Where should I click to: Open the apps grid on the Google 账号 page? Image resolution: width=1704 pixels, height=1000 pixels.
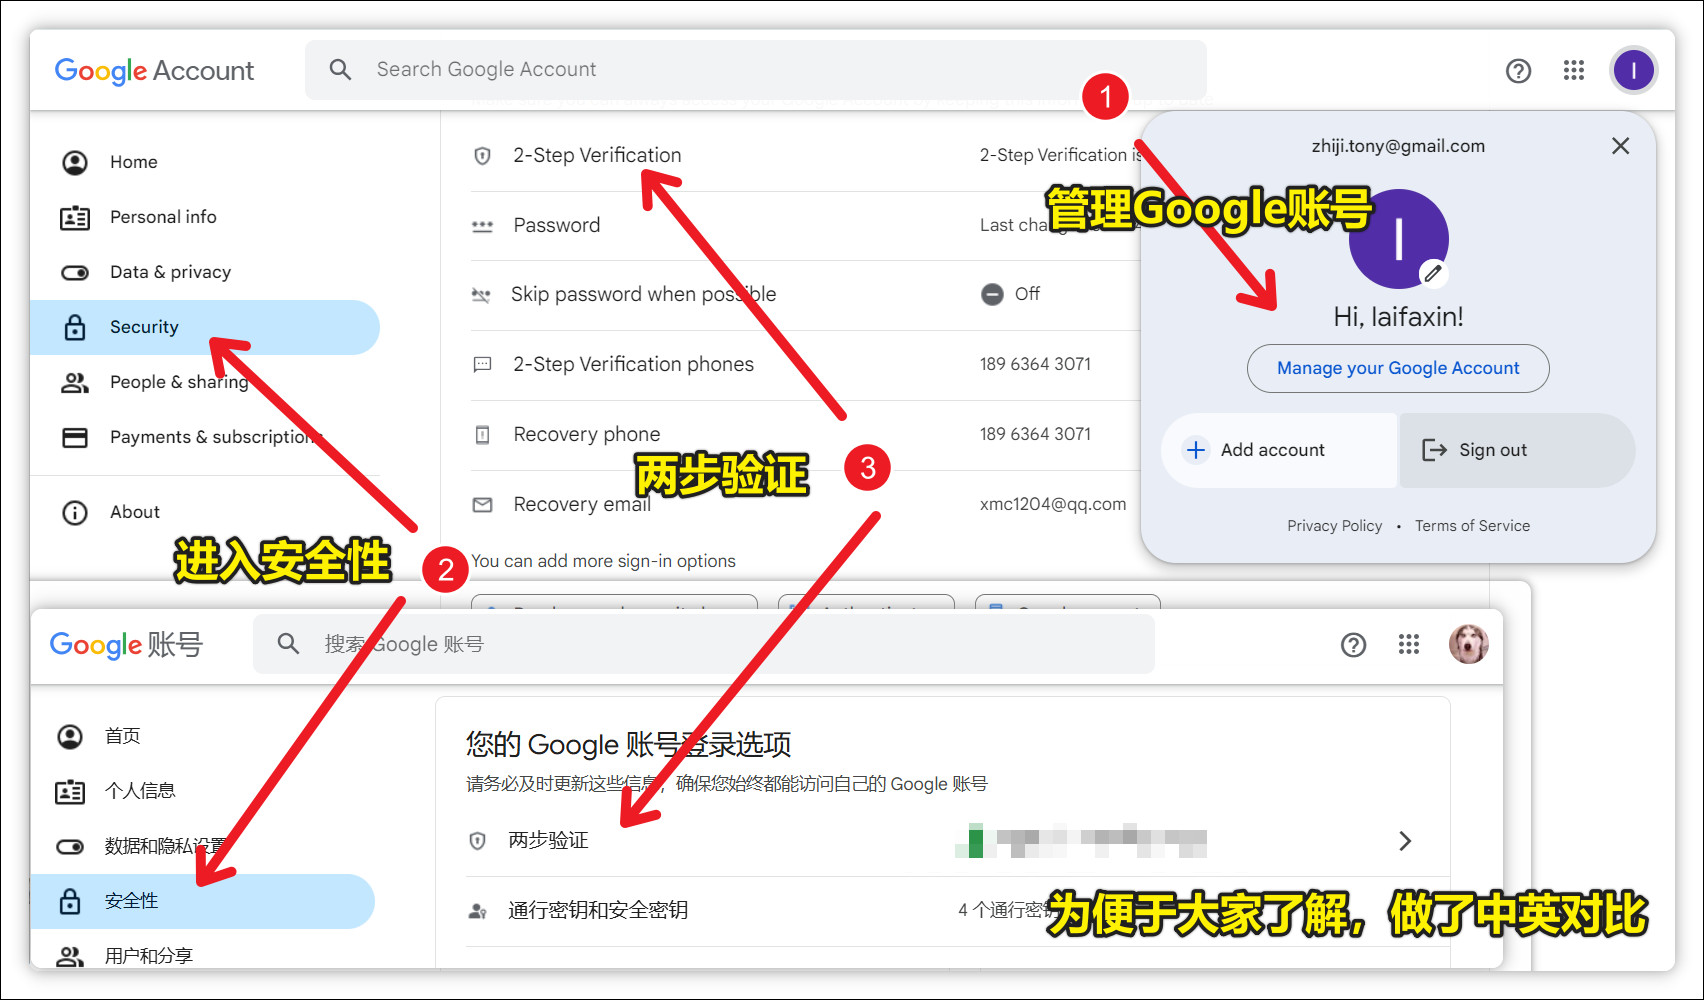[x=1409, y=644]
